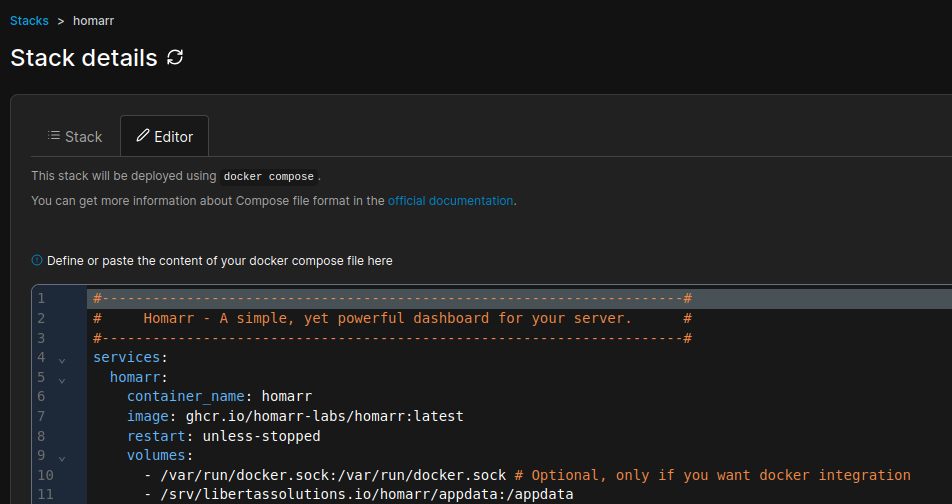Viewport: 952px width, 504px height.
Task: Click the pencil icon on the Editor tab
Action: point(143,135)
